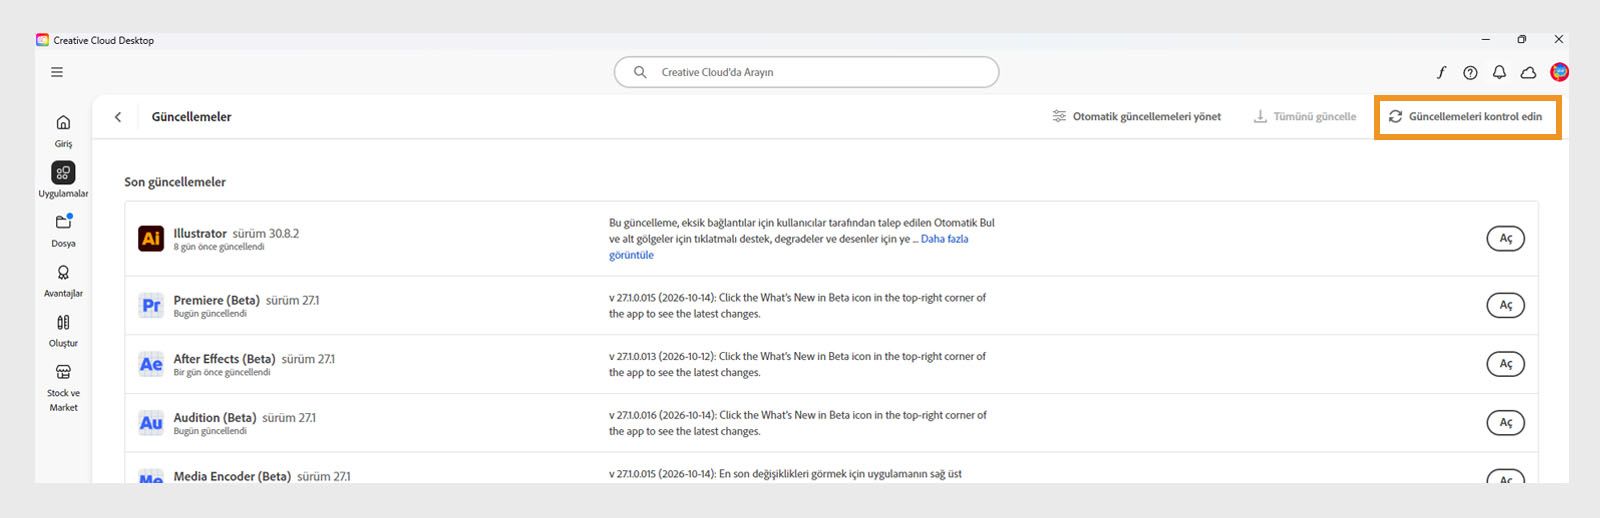This screenshot has width=1600, height=518.
Task: Expand Illustrator notes via Daha fazla görüntüle
Action: point(788,247)
